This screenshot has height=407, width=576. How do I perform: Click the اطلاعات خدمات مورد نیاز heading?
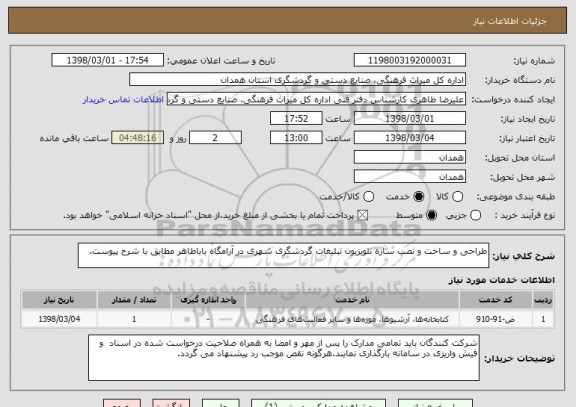[501, 280]
